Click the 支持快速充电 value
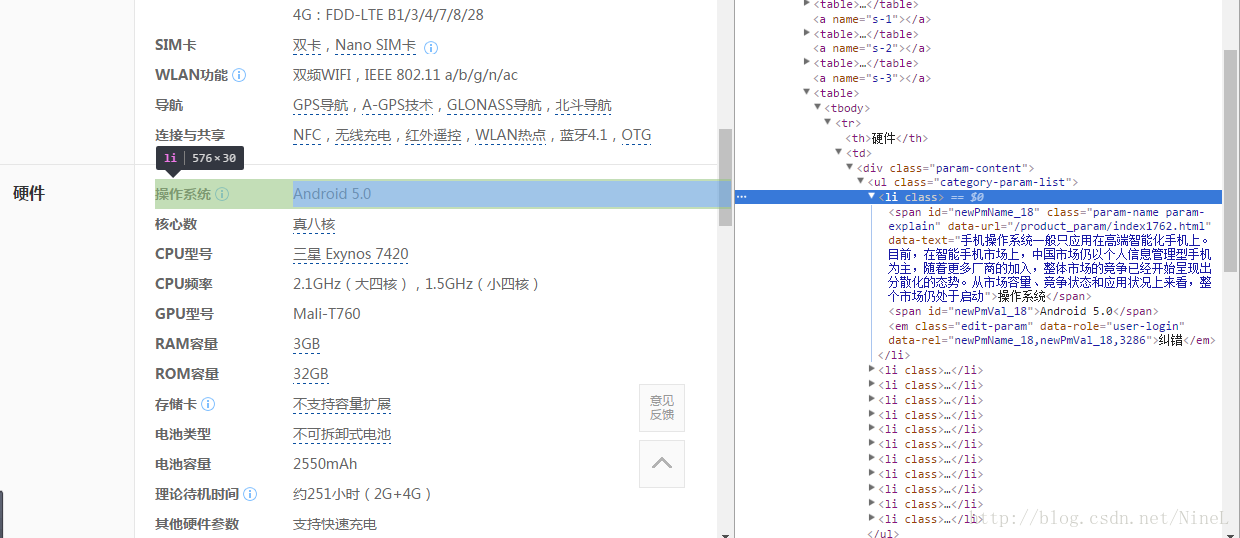The height and width of the screenshot is (538, 1240). (x=335, y=524)
